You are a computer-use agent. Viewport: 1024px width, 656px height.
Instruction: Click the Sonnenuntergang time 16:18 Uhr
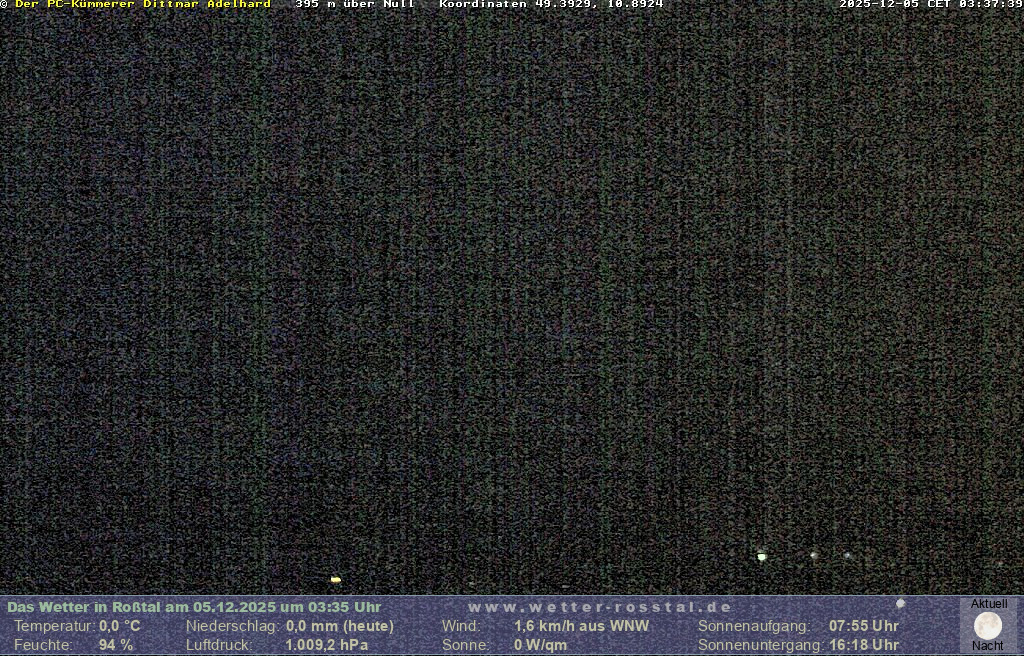tap(863, 645)
